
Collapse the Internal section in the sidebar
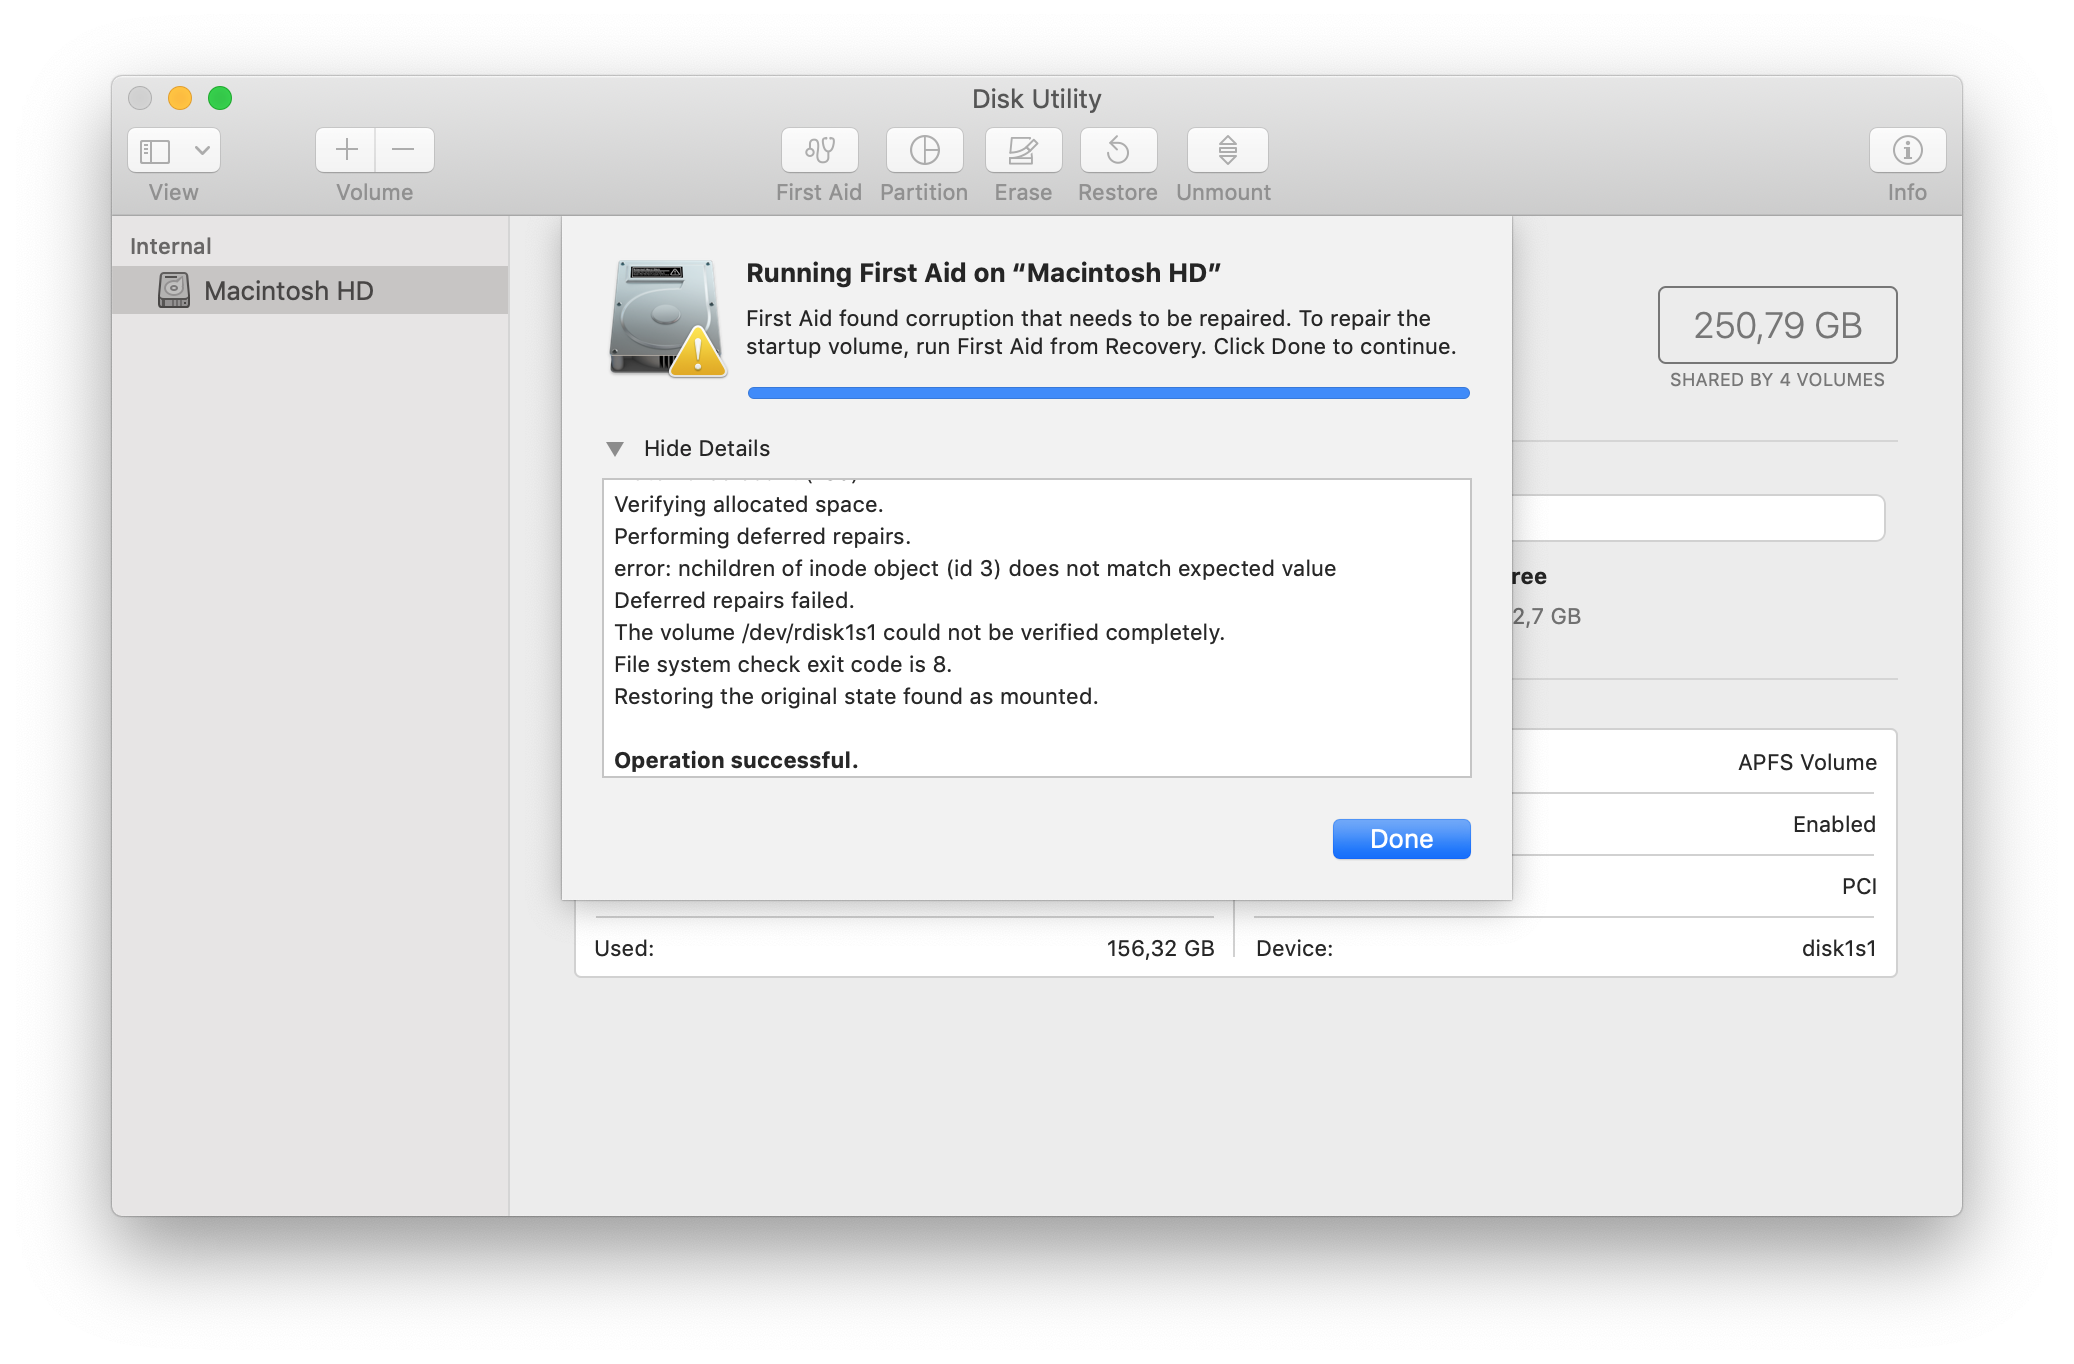coord(169,245)
